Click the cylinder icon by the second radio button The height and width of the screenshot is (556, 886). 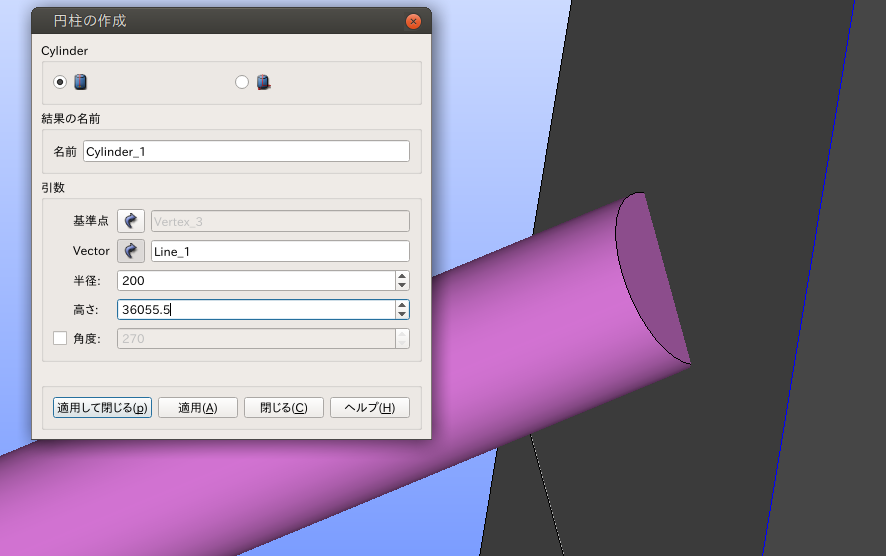(263, 82)
